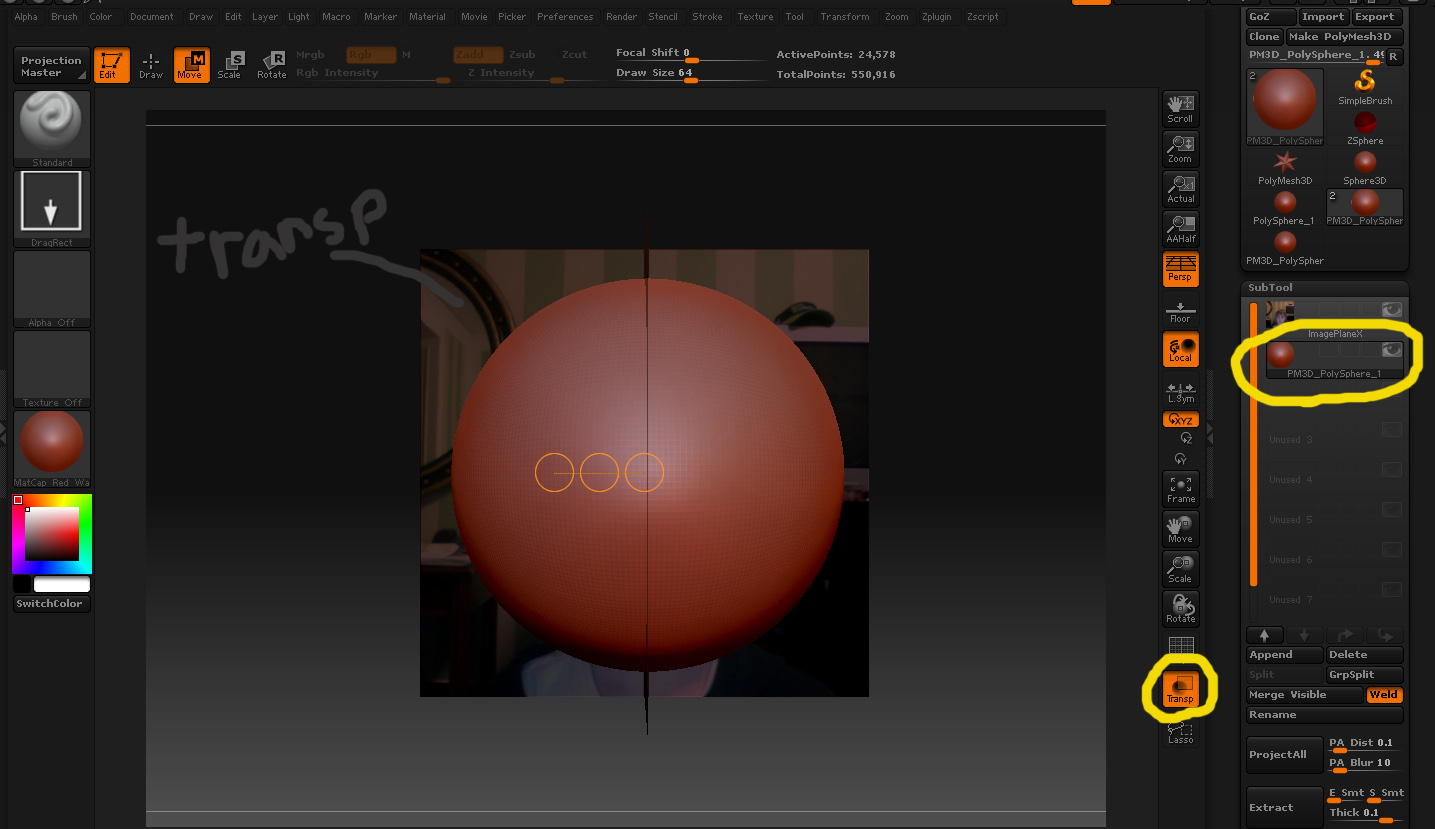This screenshot has height=829, width=1435.
Task: Click the hand Move icon below Frame
Action: tap(1180, 529)
